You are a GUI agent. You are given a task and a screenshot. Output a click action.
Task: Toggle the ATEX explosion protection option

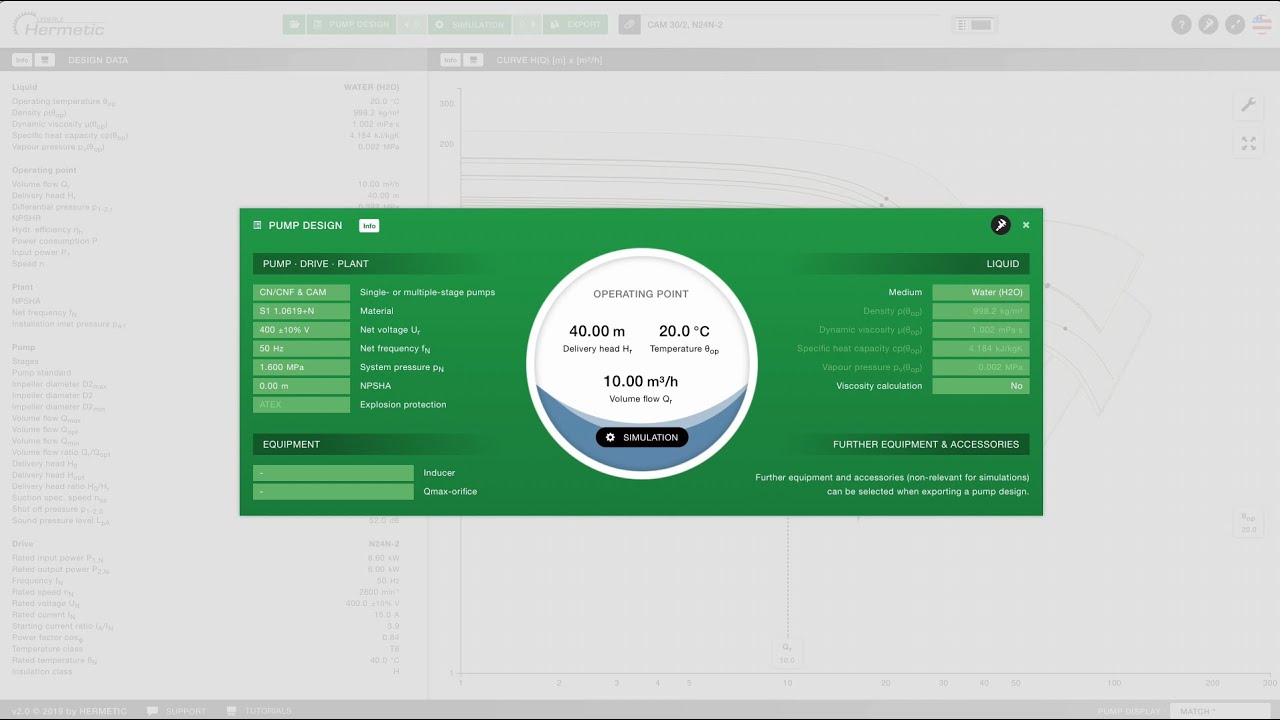pos(301,405)
